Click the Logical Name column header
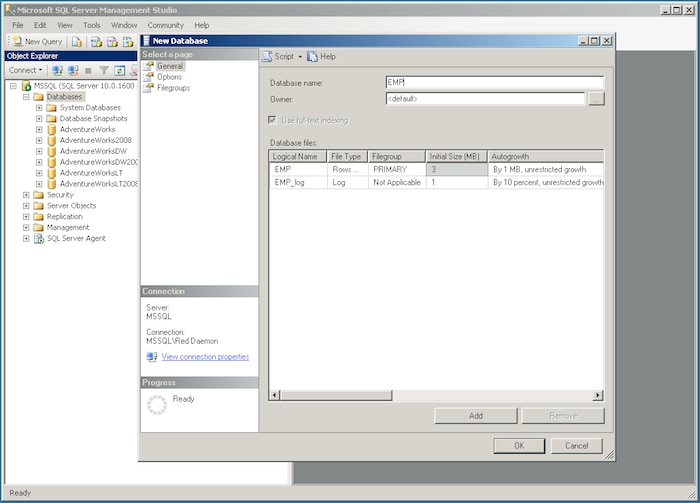This screenshot has width=700, height=503. (x=298, y=157)
